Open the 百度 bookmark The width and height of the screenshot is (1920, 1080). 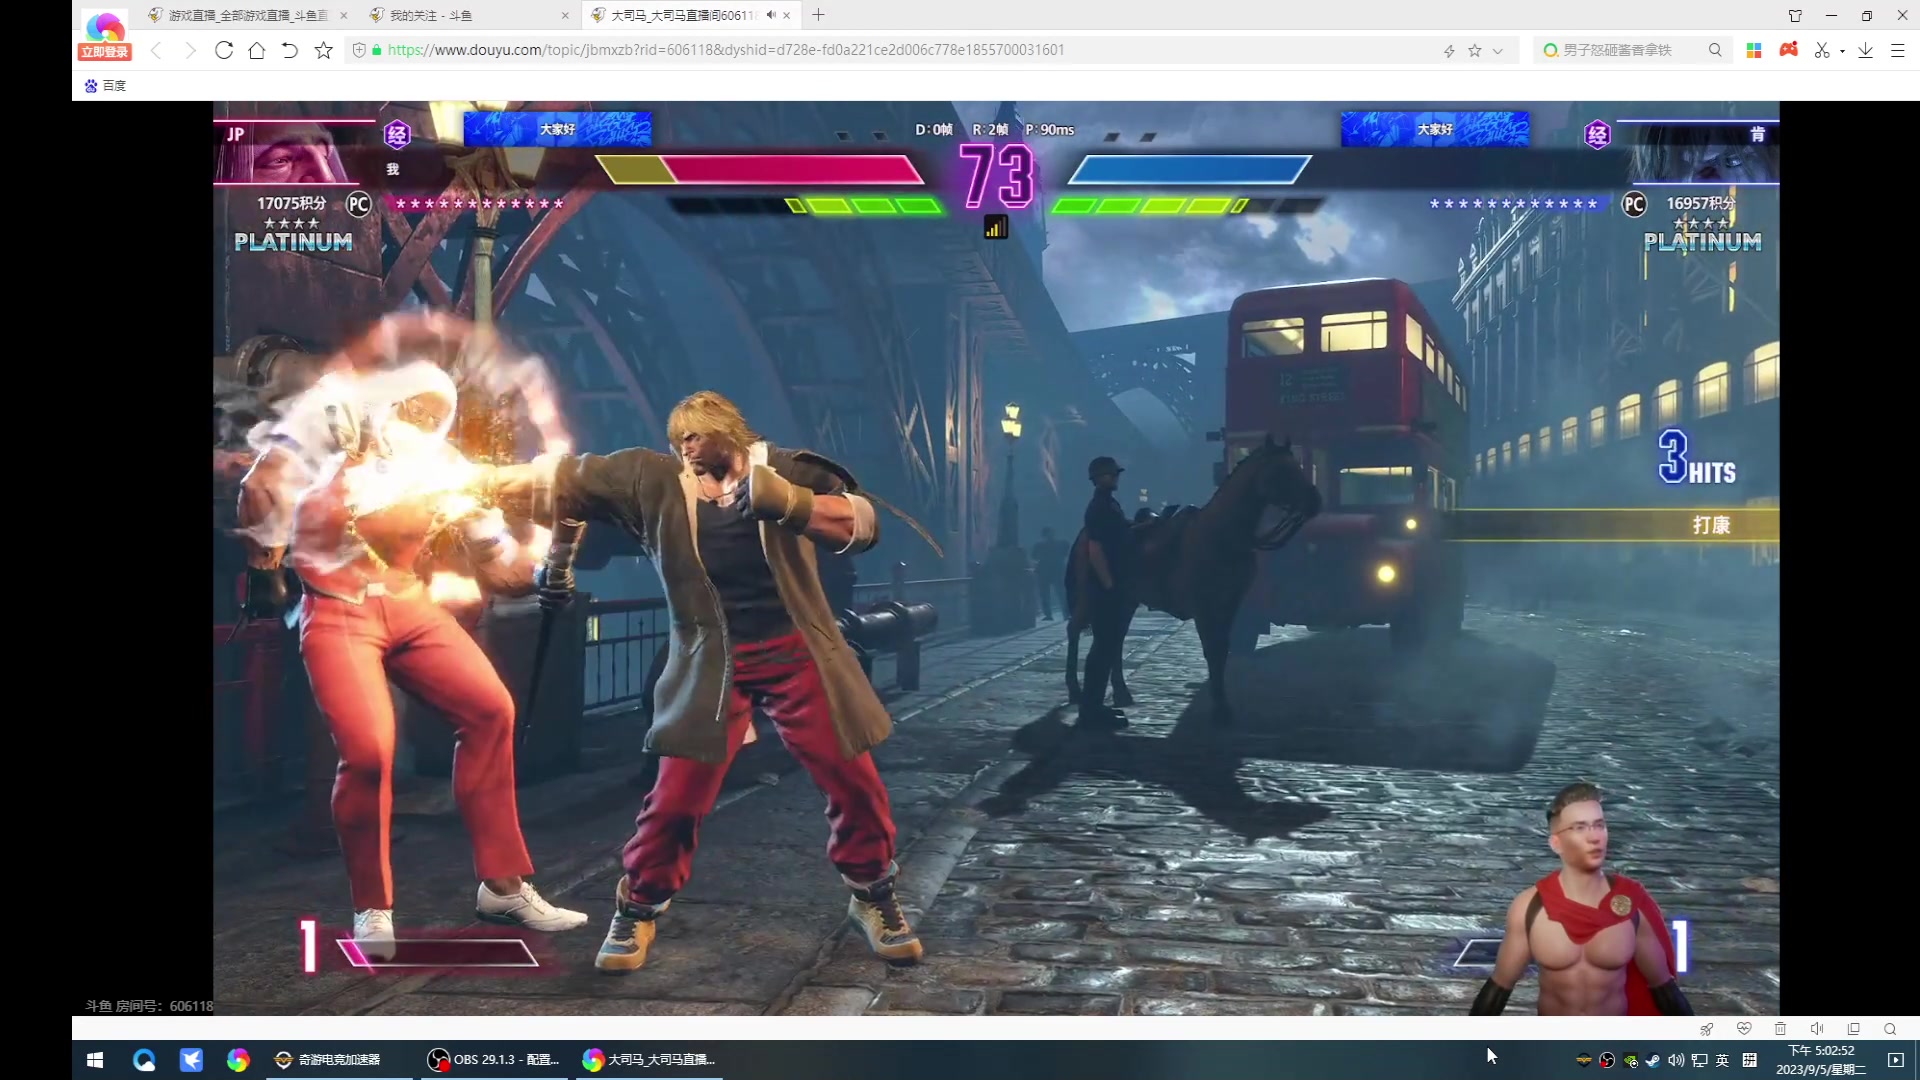(106, 86)
